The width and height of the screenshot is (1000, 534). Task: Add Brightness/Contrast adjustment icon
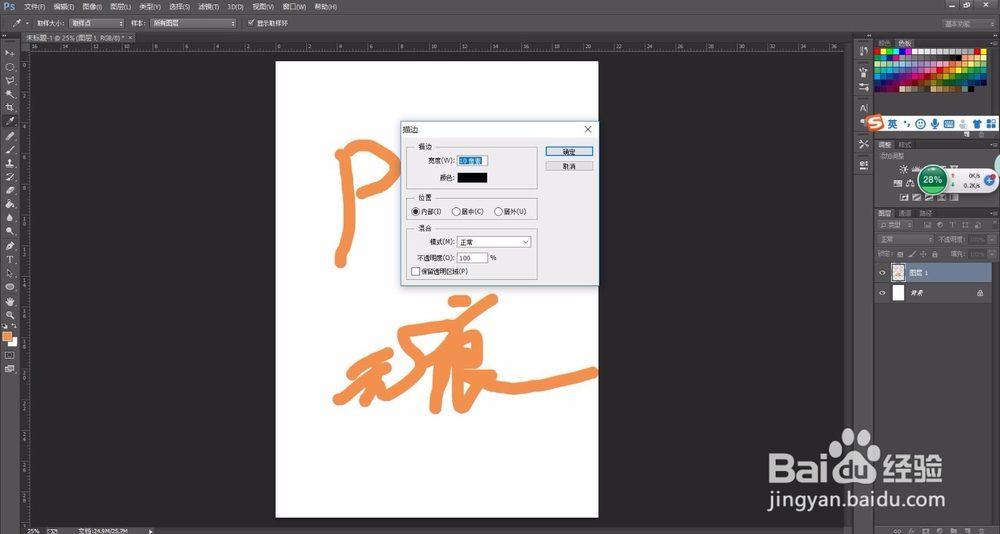pyautogui.click(x=904, y=169)
